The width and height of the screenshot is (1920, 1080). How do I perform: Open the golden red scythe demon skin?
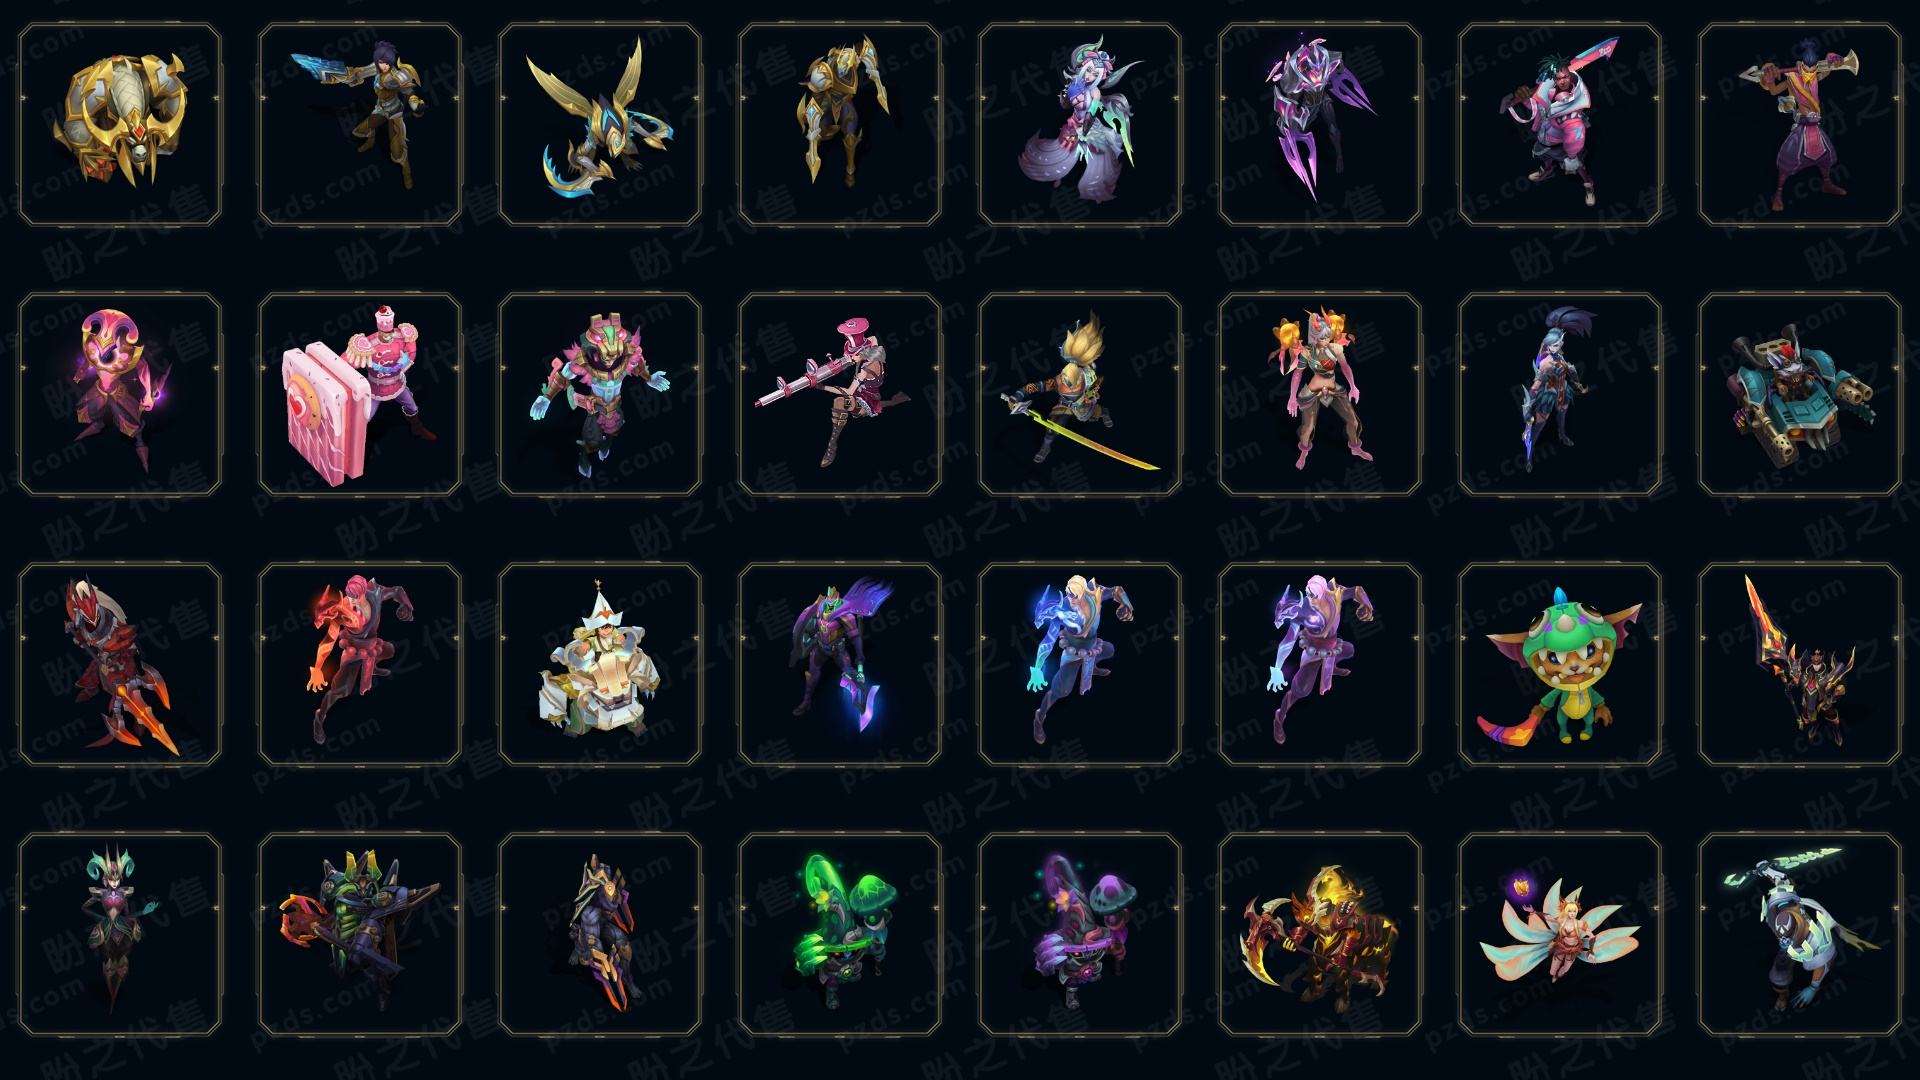1320,935
